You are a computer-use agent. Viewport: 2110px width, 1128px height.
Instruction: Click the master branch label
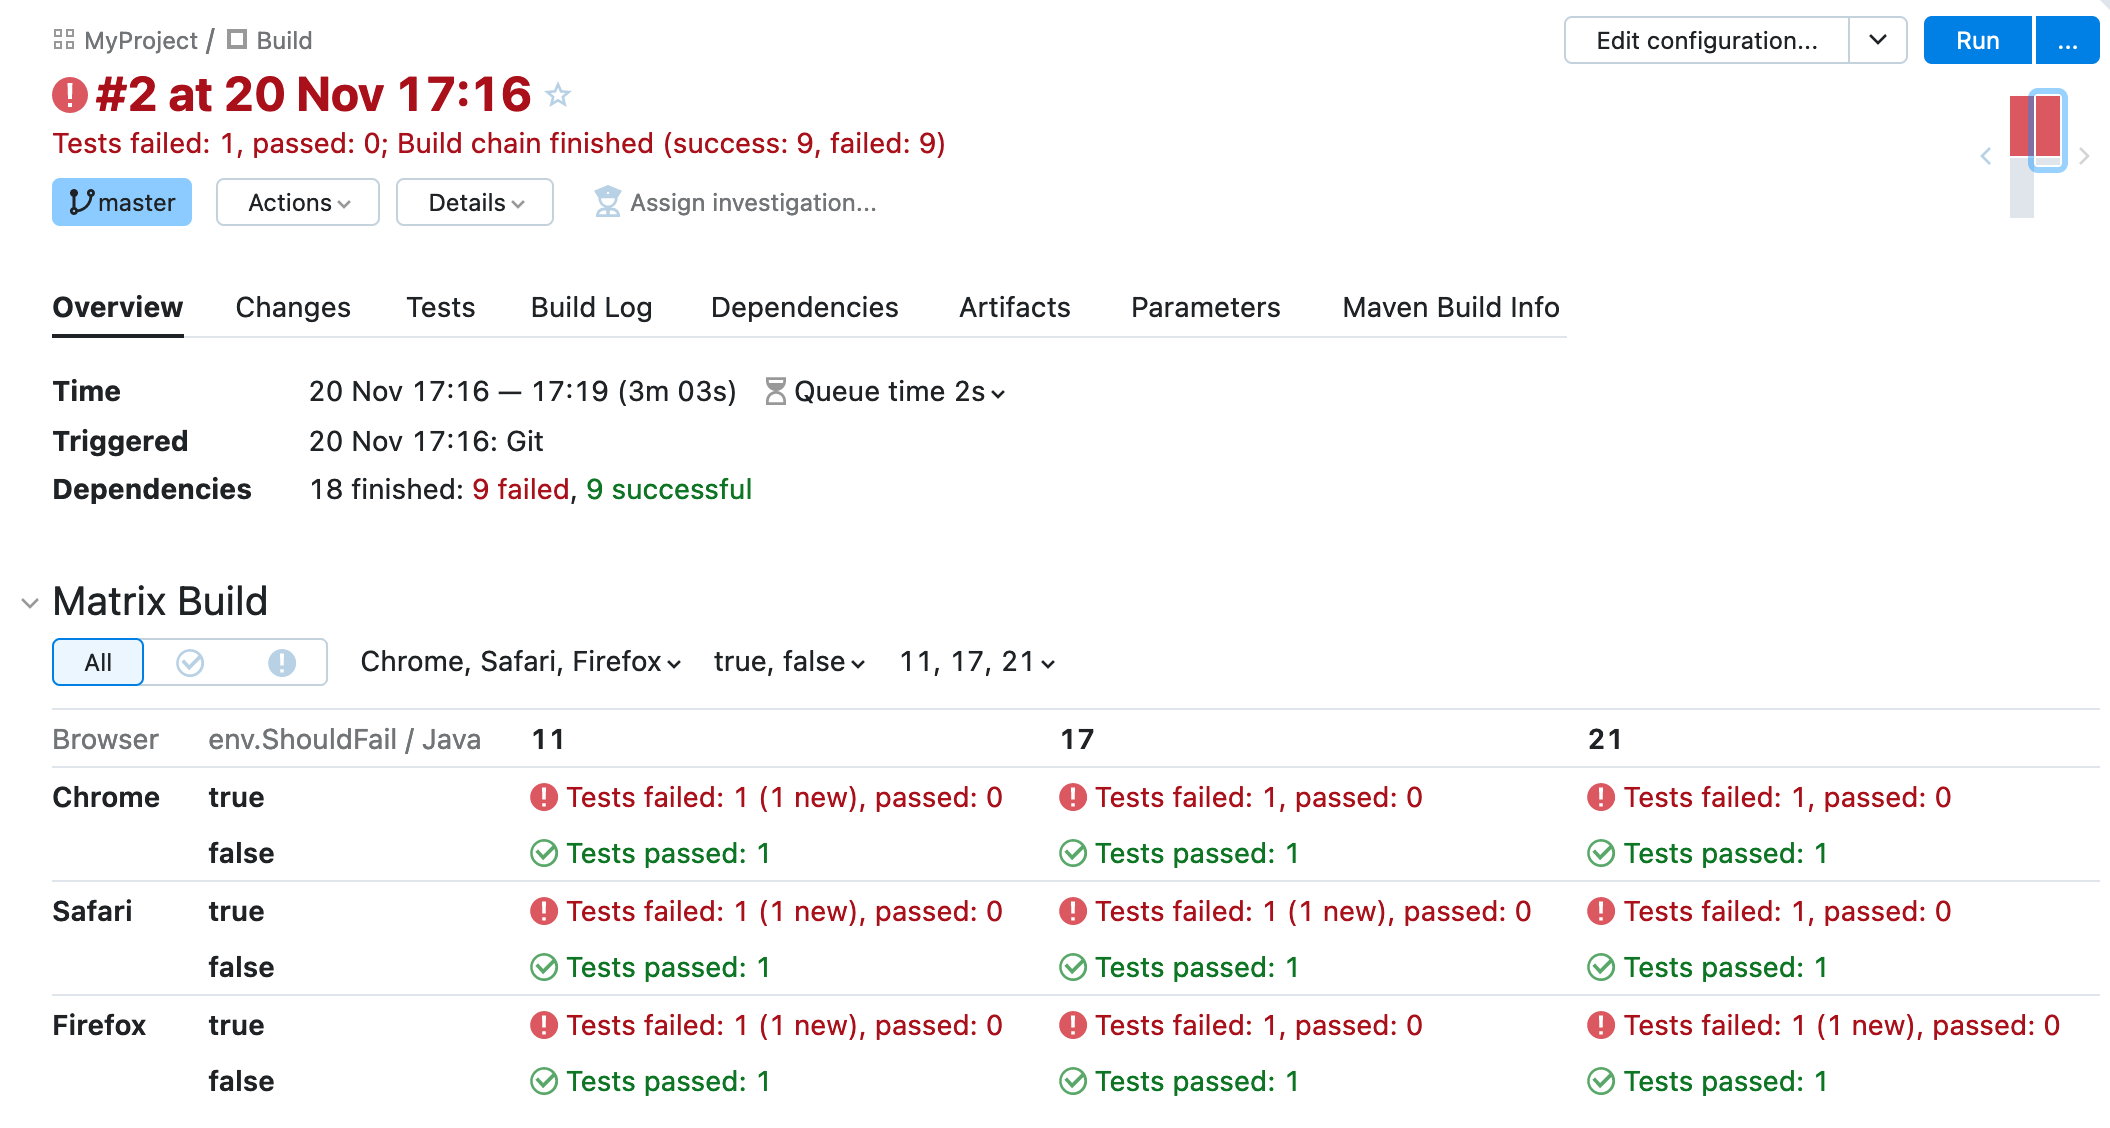point(122,202)
